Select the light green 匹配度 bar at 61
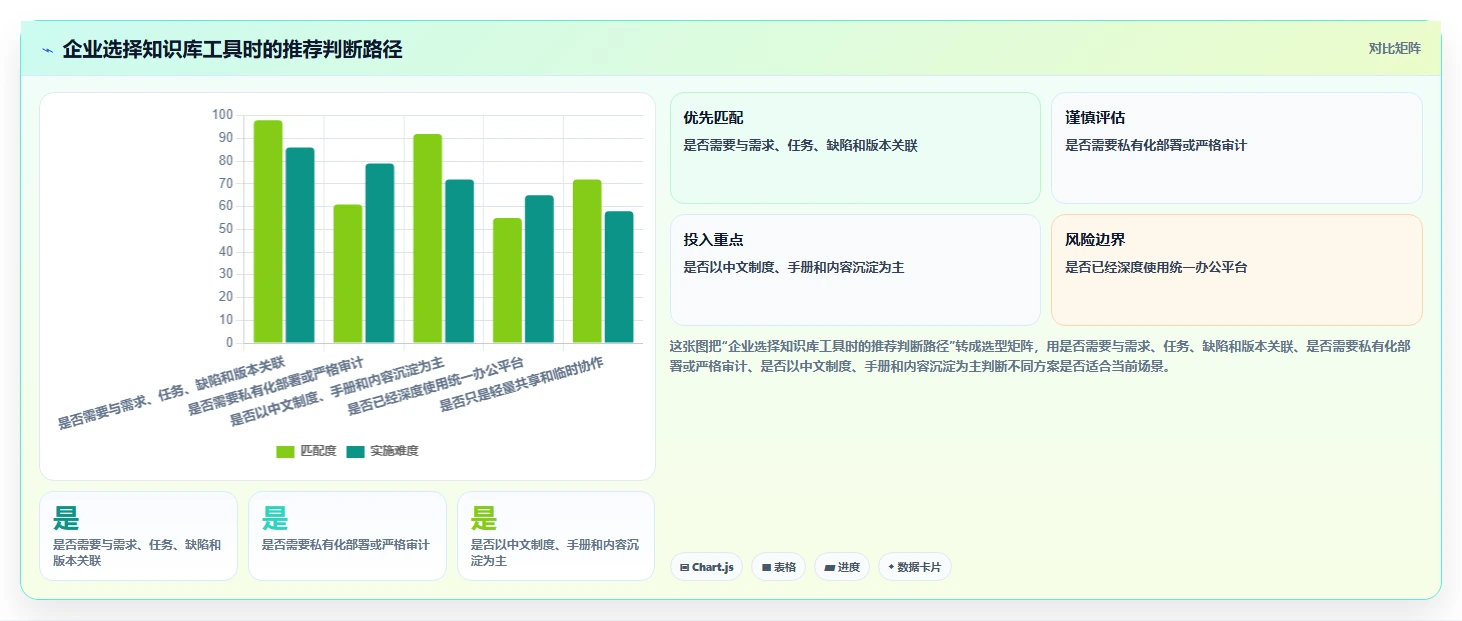Image resolution: width=1462 pixels, height=621 pixels. 348,274
